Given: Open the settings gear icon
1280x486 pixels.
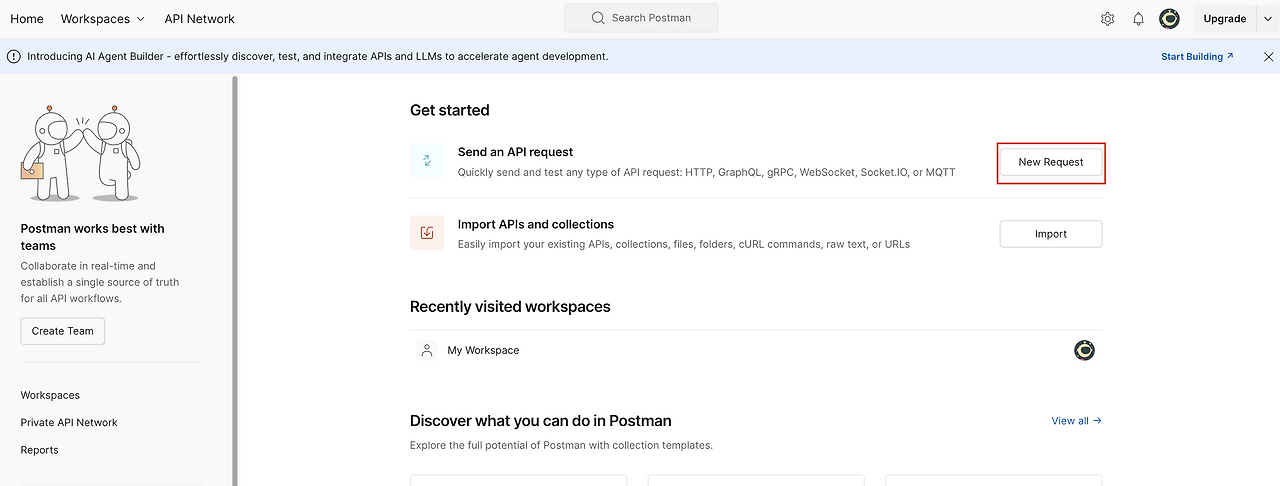Looking at the screenshot, I should coord(1107,19).
